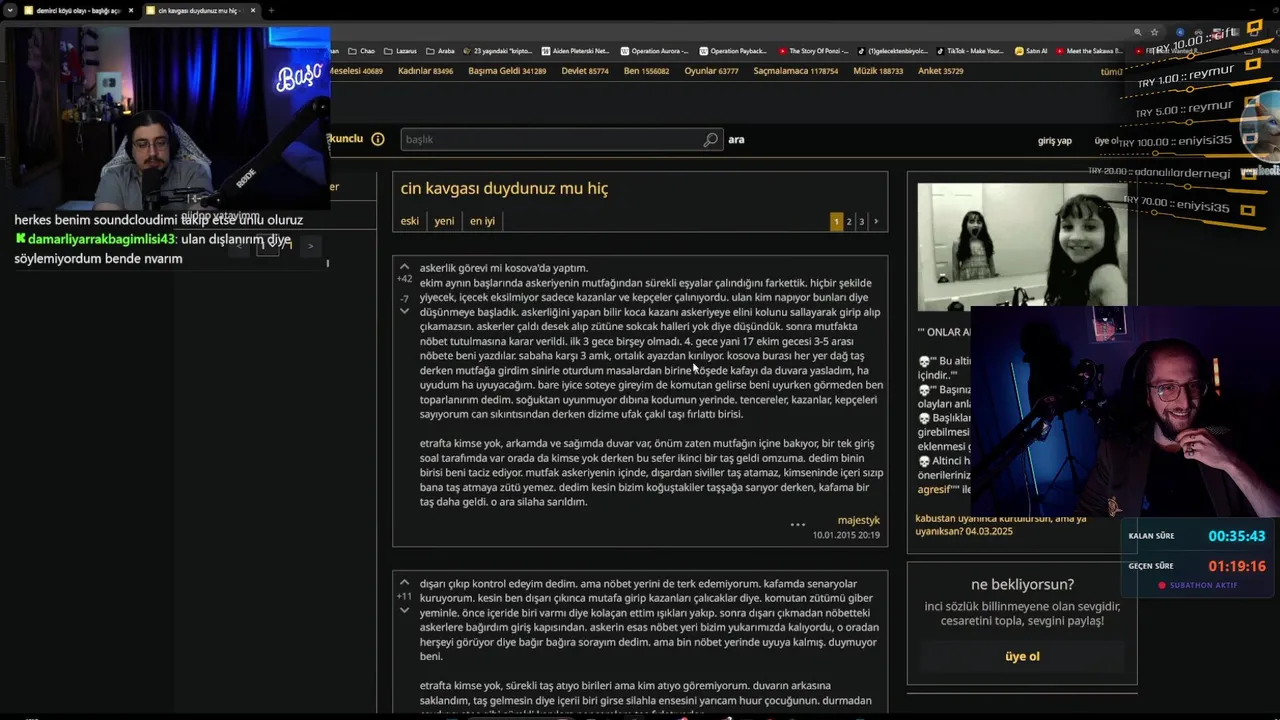Downvote the second entry with the down arrow
Screen dimensions: 1280x720
404,610
